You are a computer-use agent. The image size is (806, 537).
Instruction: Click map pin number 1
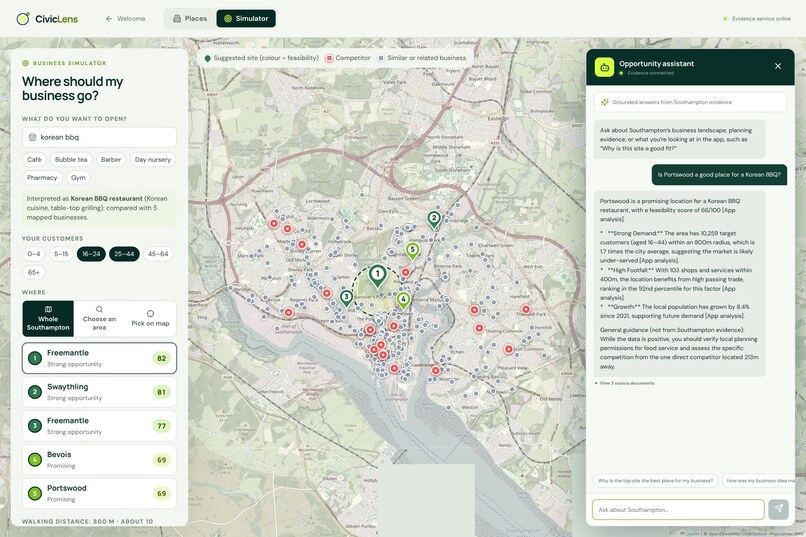pos(377,275)
